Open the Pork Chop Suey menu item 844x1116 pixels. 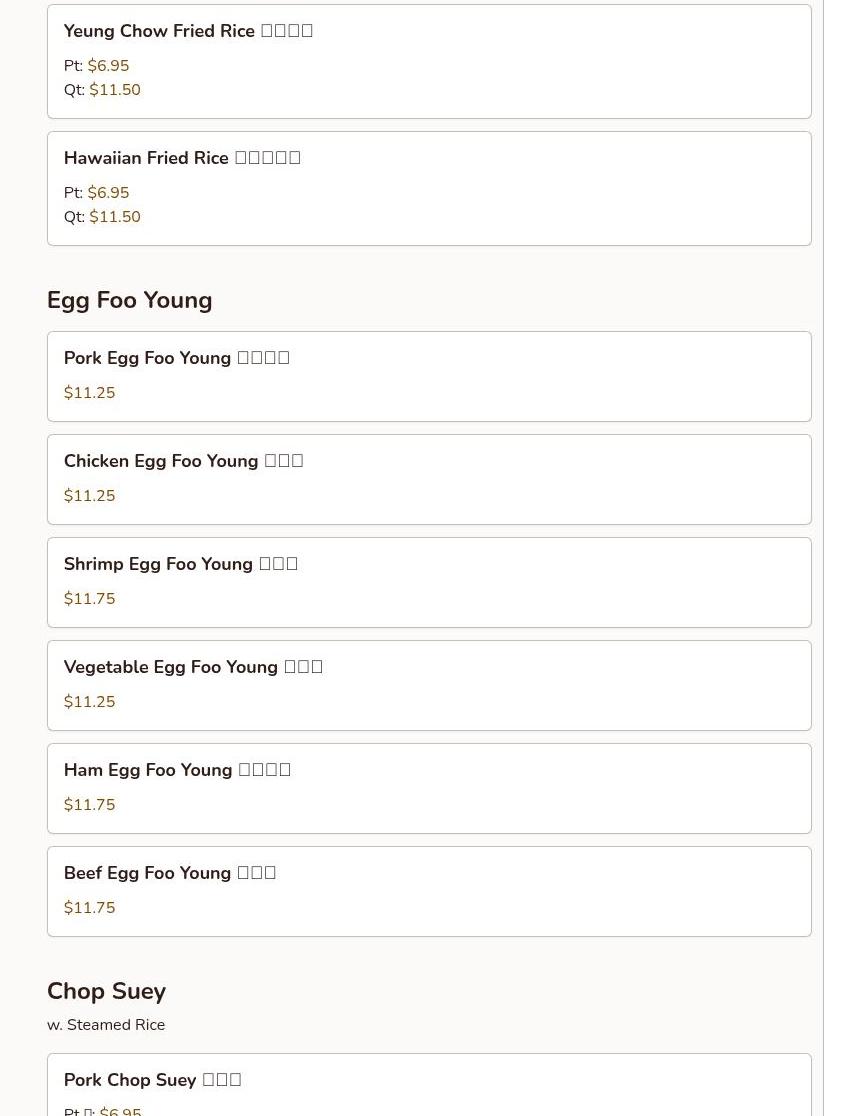(x=152, y=1080)
